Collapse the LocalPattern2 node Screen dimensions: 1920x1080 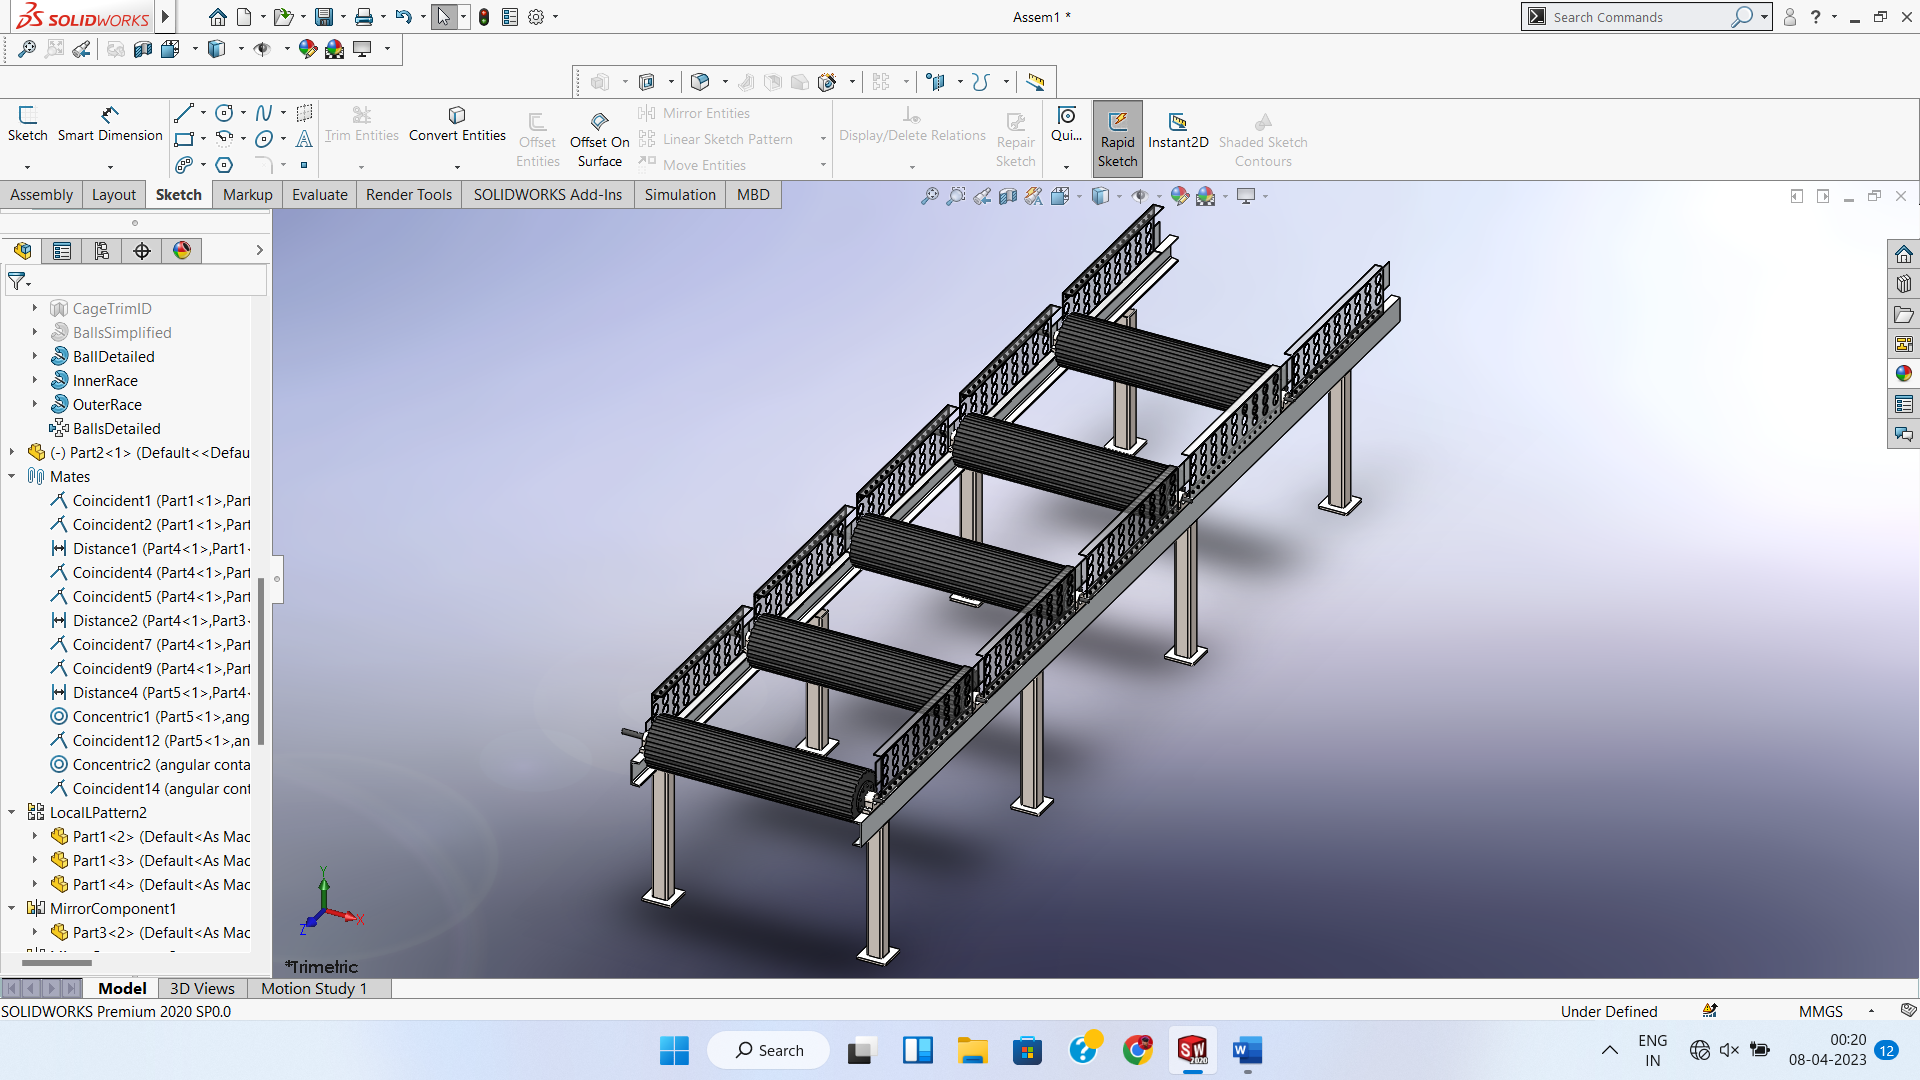tap(12, 812)
